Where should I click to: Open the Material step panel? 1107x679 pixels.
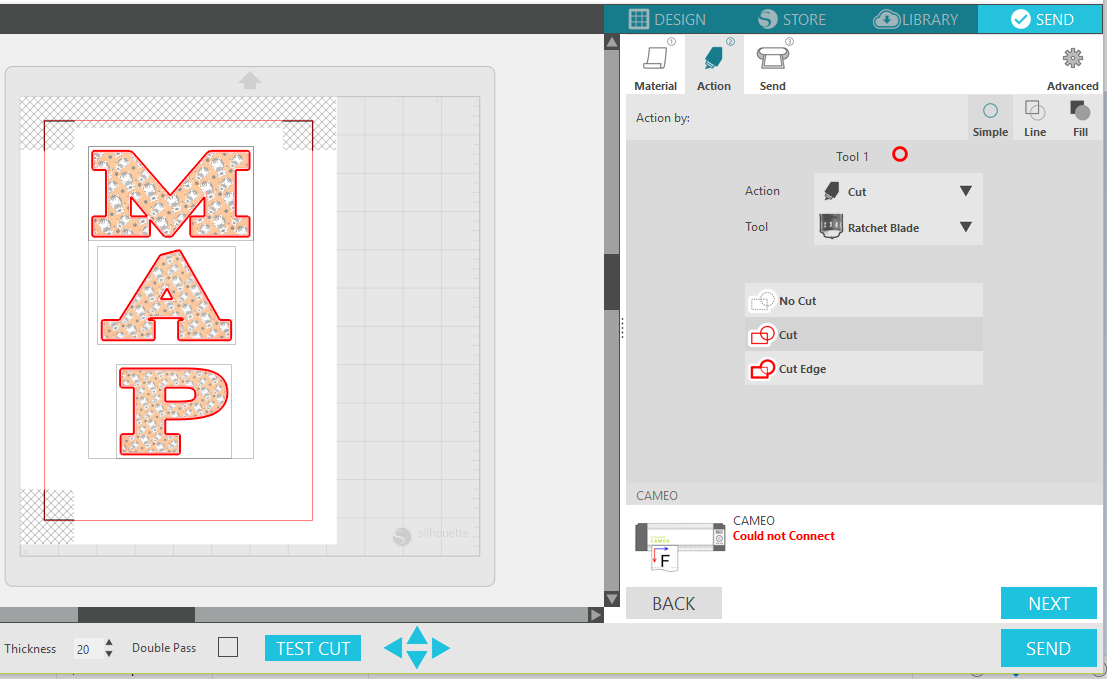click(655, 64)
